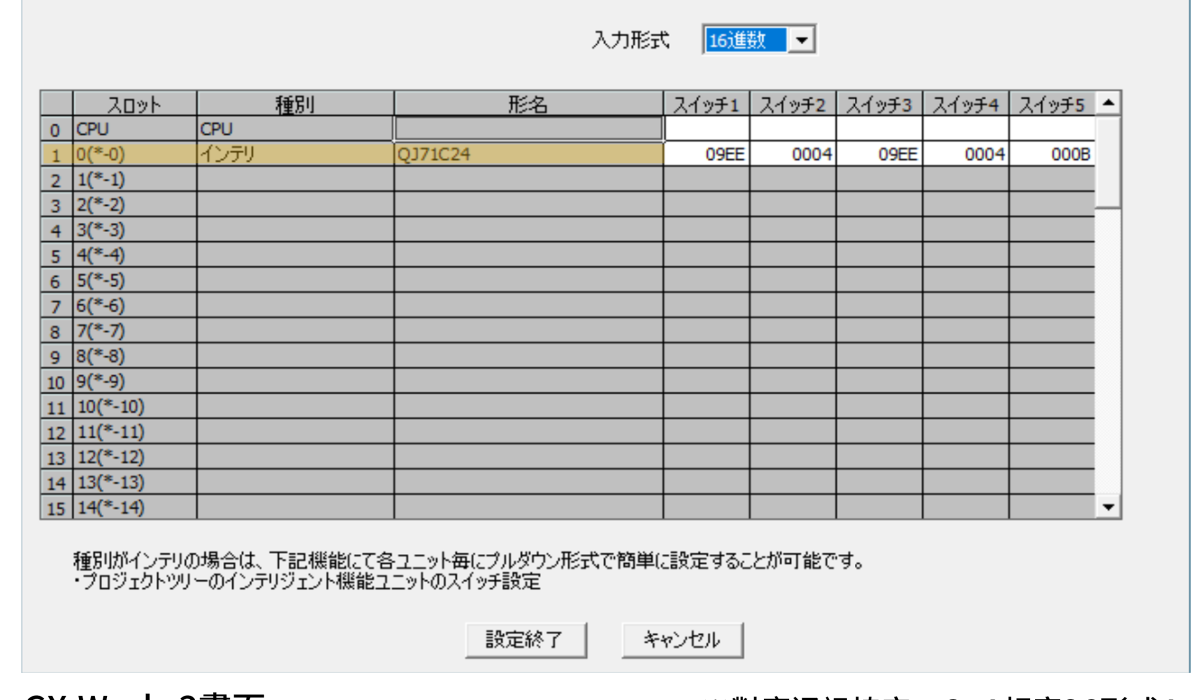Click the スロット column header

(134, 104)
